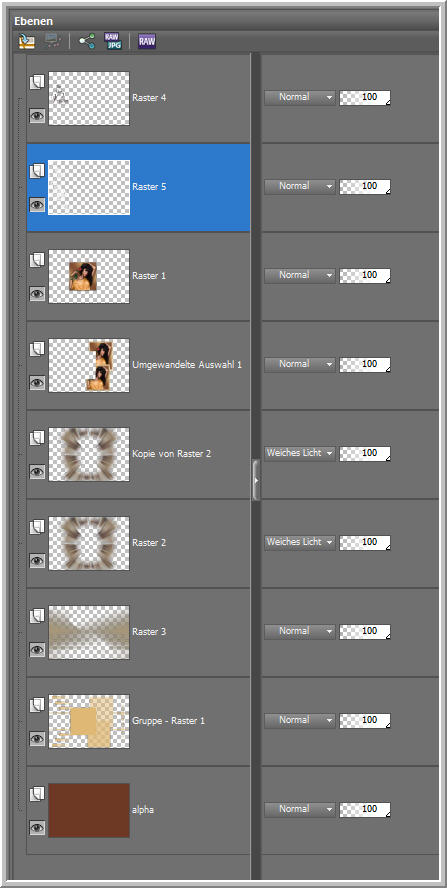The height and width of the screenshot is (888, 447).
Task: Hide the Raster 5 layer
Action: coord(37,205)
